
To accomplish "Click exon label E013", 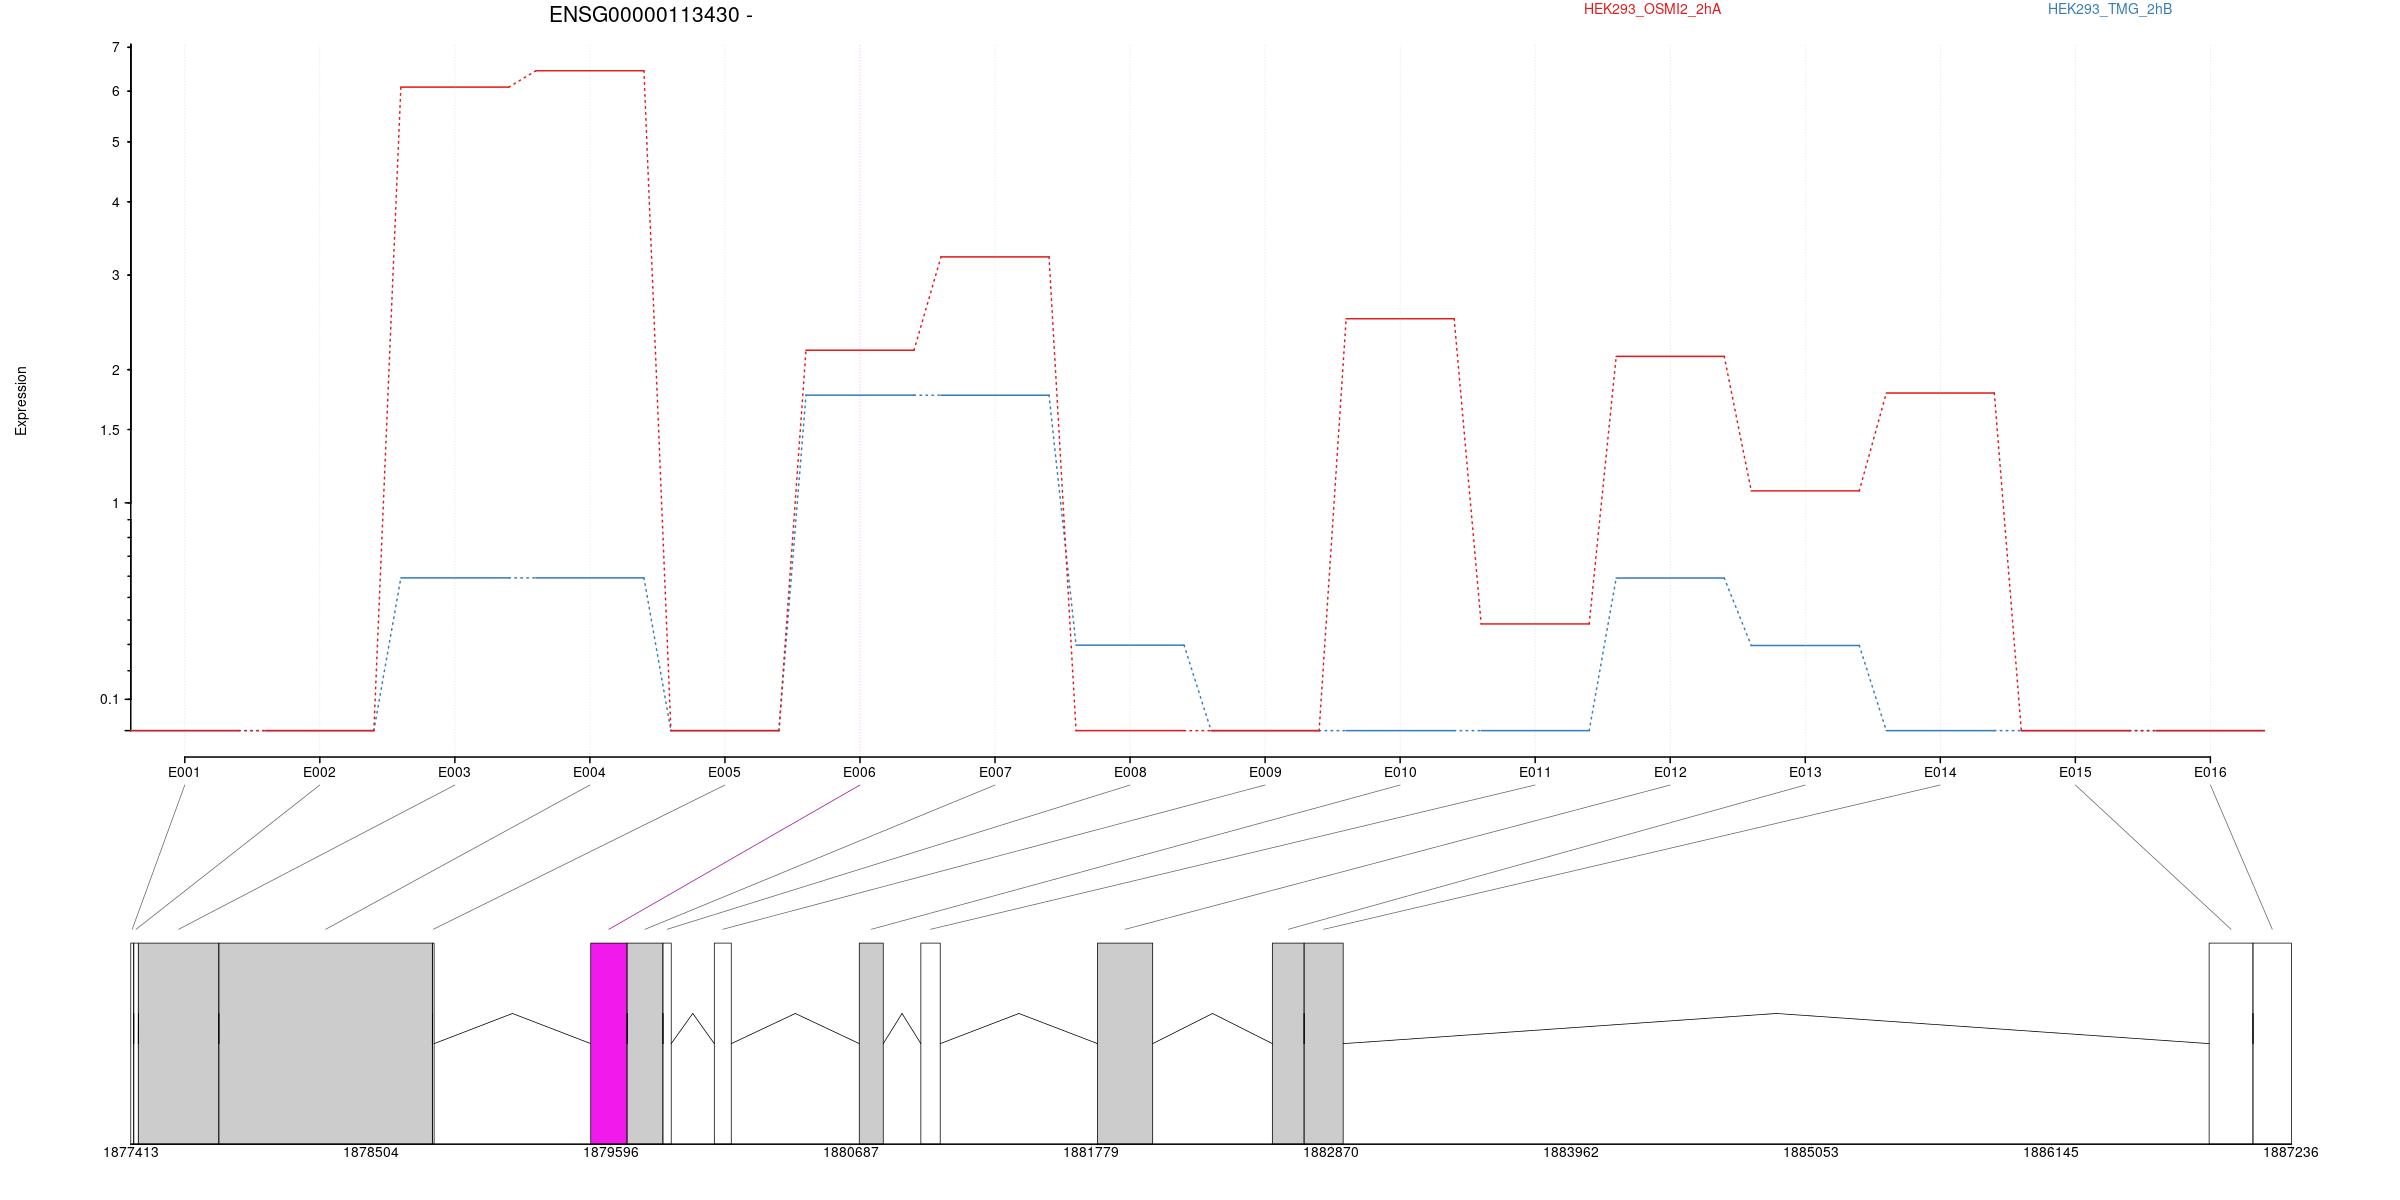I will tap(1805, 772).
